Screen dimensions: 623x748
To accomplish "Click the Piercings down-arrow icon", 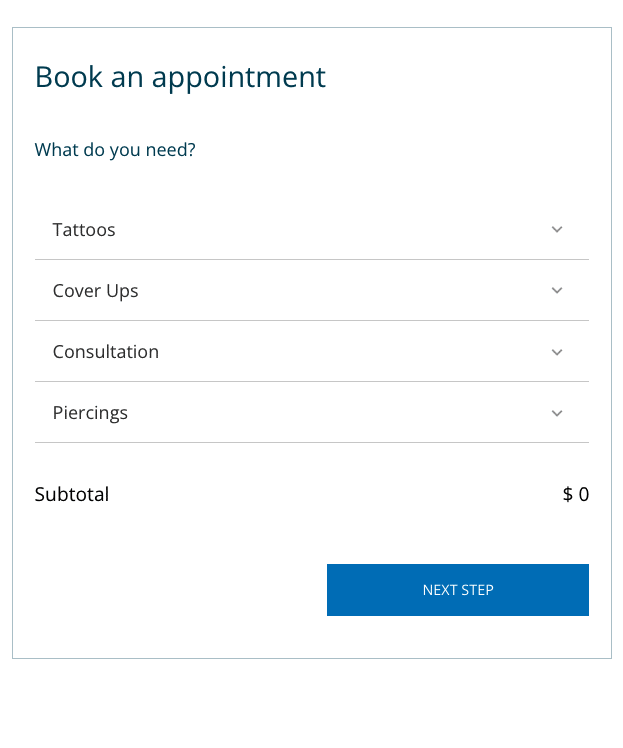I will (557, 413).
